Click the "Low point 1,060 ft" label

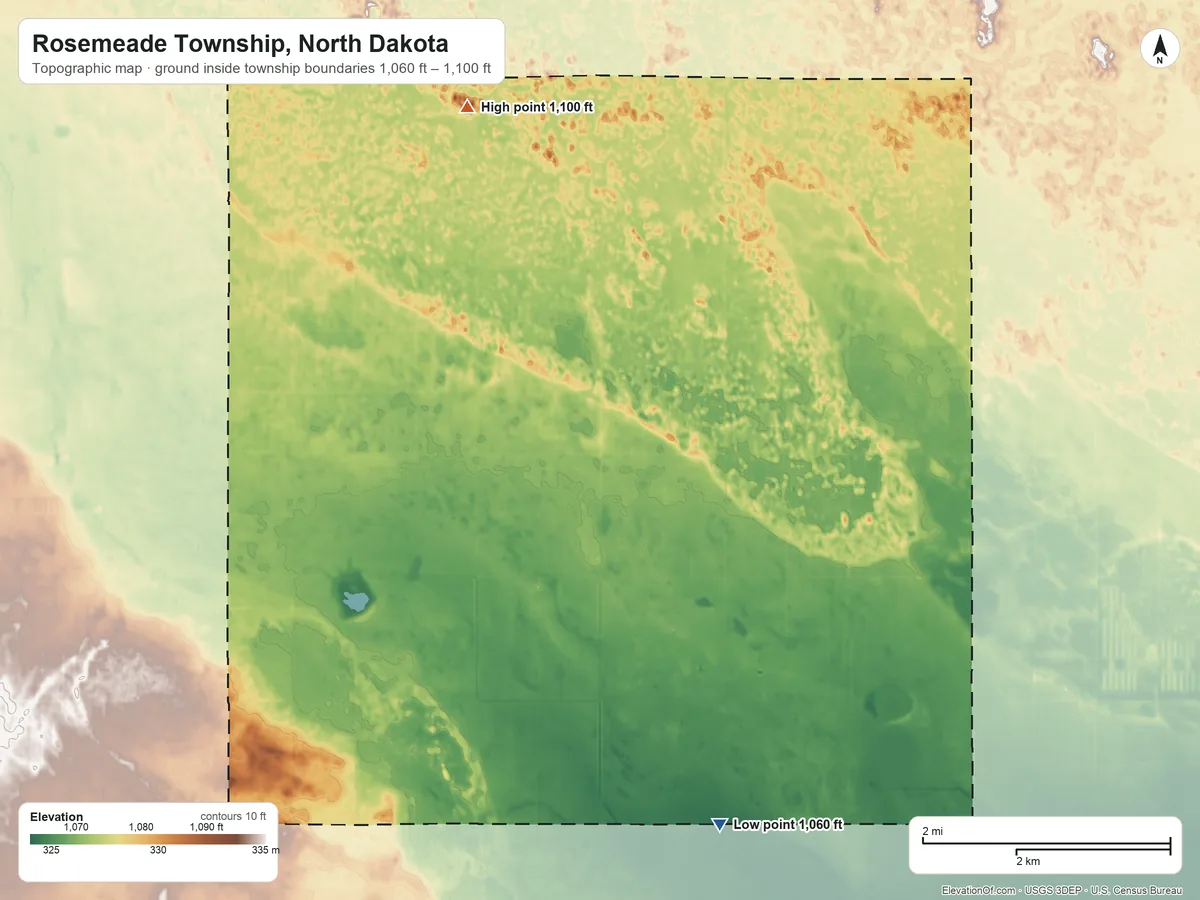pos(788,825)
